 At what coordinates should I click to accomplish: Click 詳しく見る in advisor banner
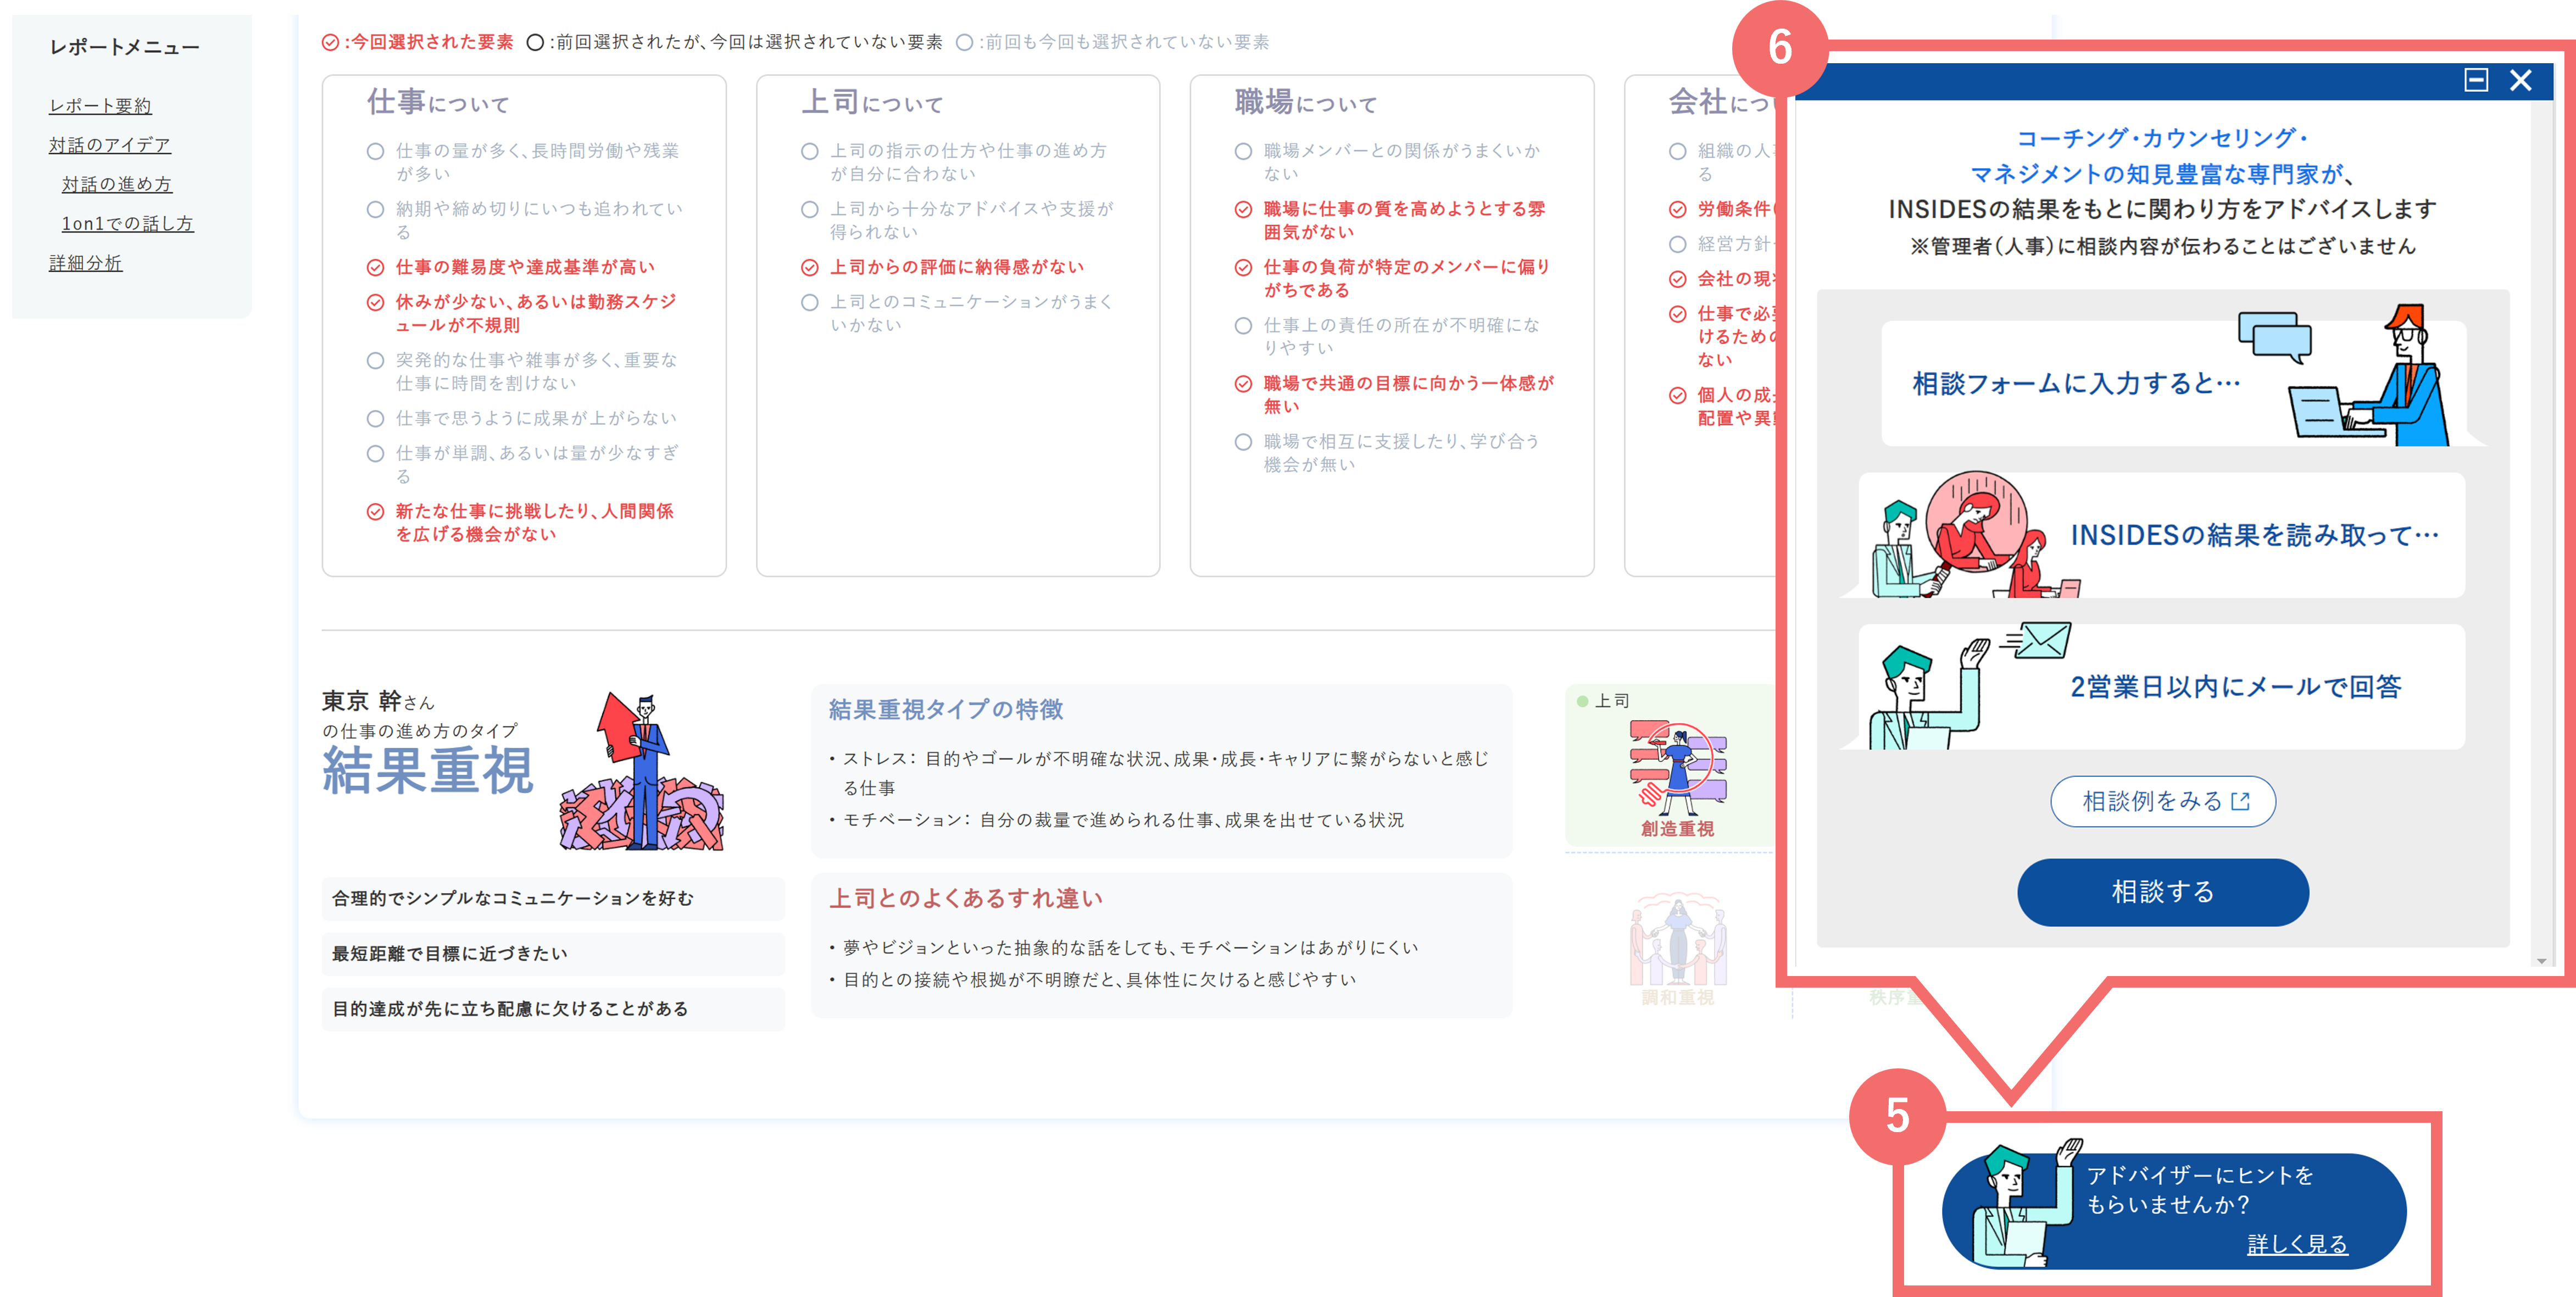[2296, 1243]
